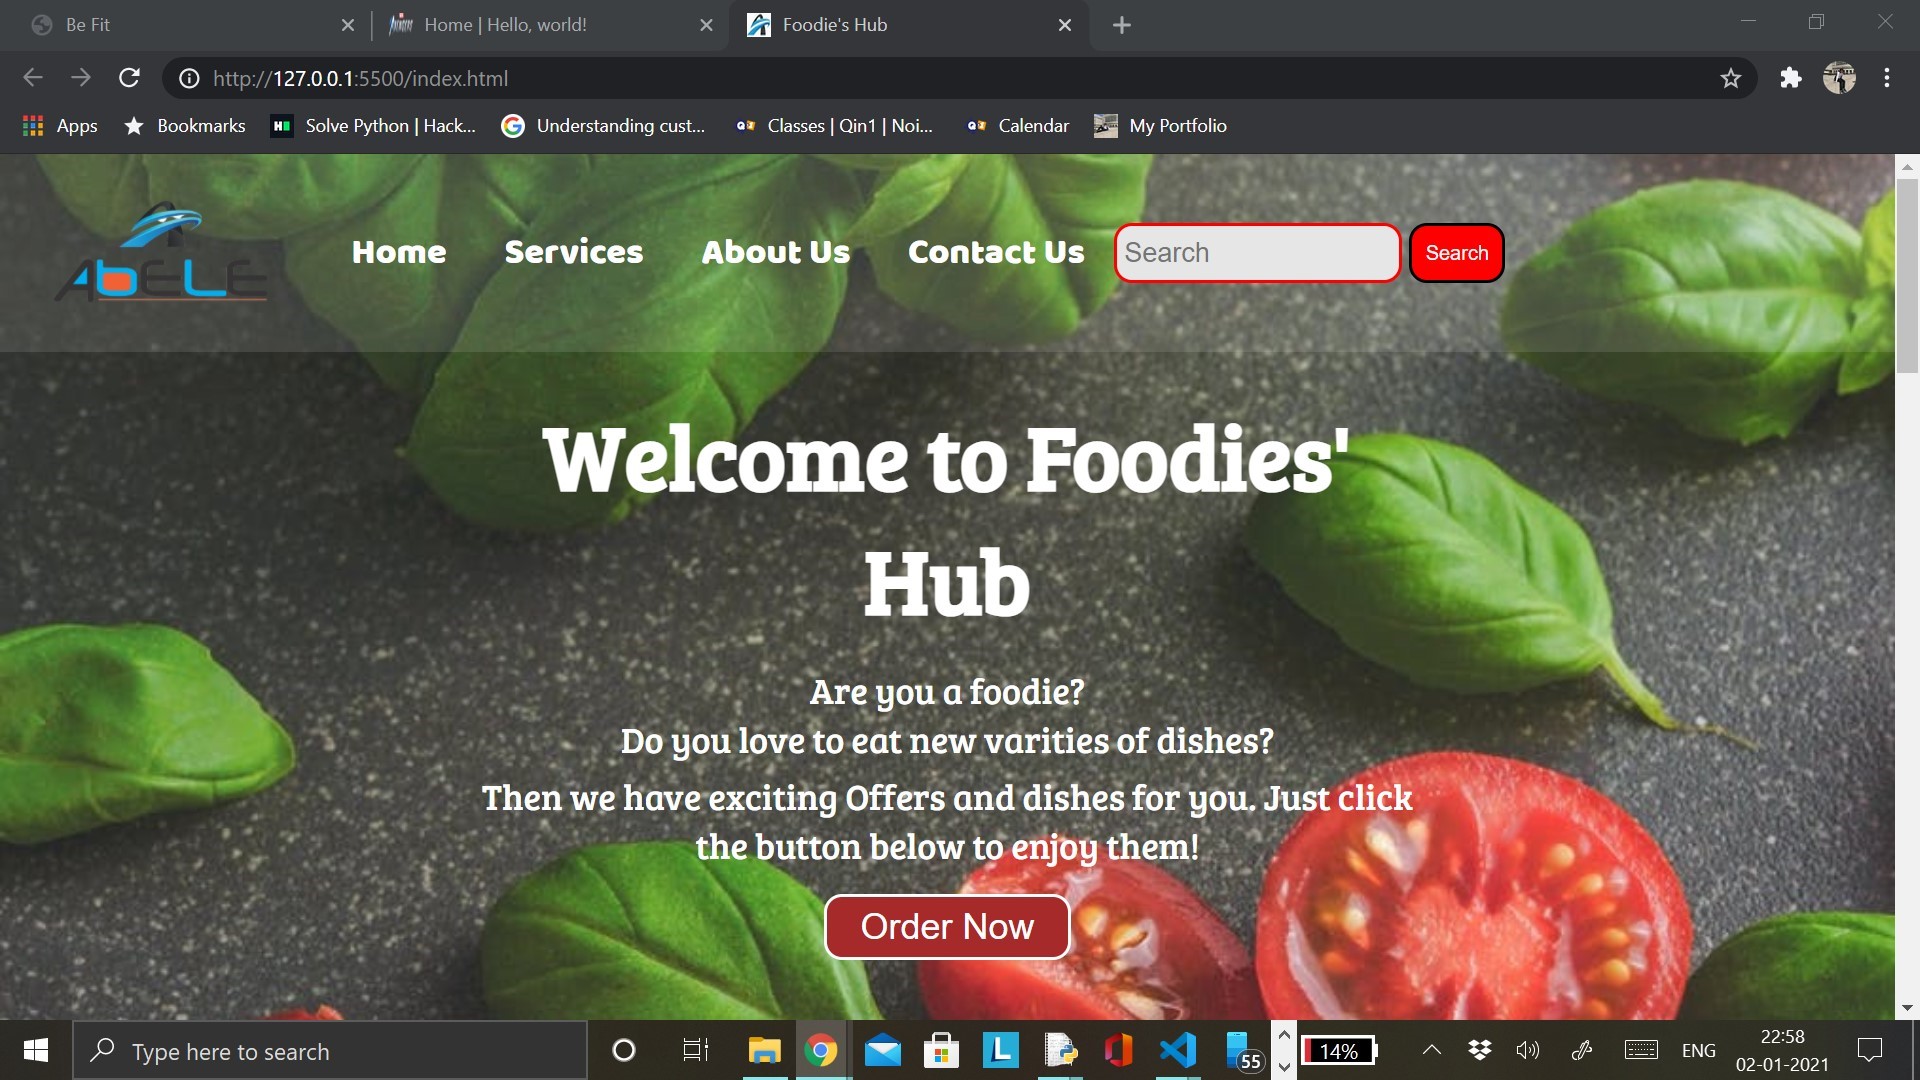Open the volume speaker control in the tray
This screenshot has width=1920, height=1080.
tap(1527, 1050)
